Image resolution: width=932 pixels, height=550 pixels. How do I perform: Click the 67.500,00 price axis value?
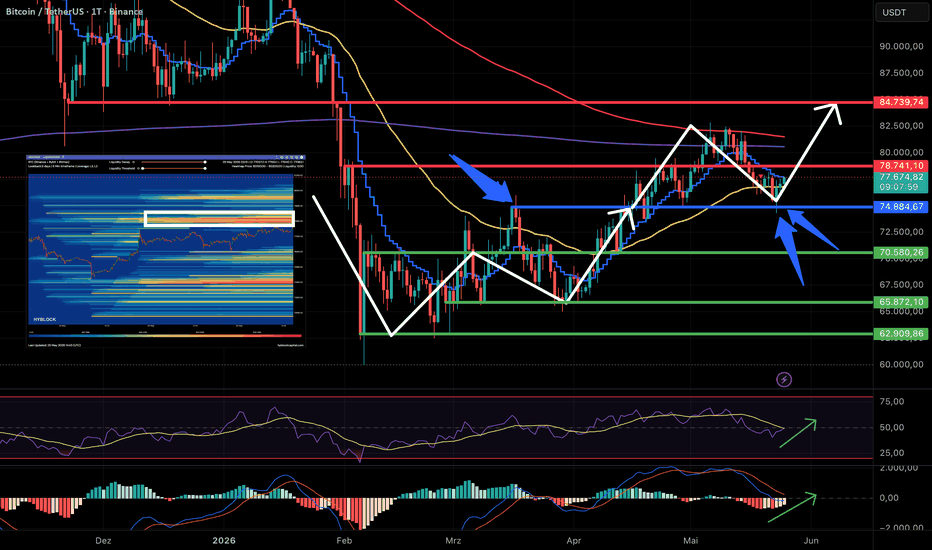pos(902,285)
